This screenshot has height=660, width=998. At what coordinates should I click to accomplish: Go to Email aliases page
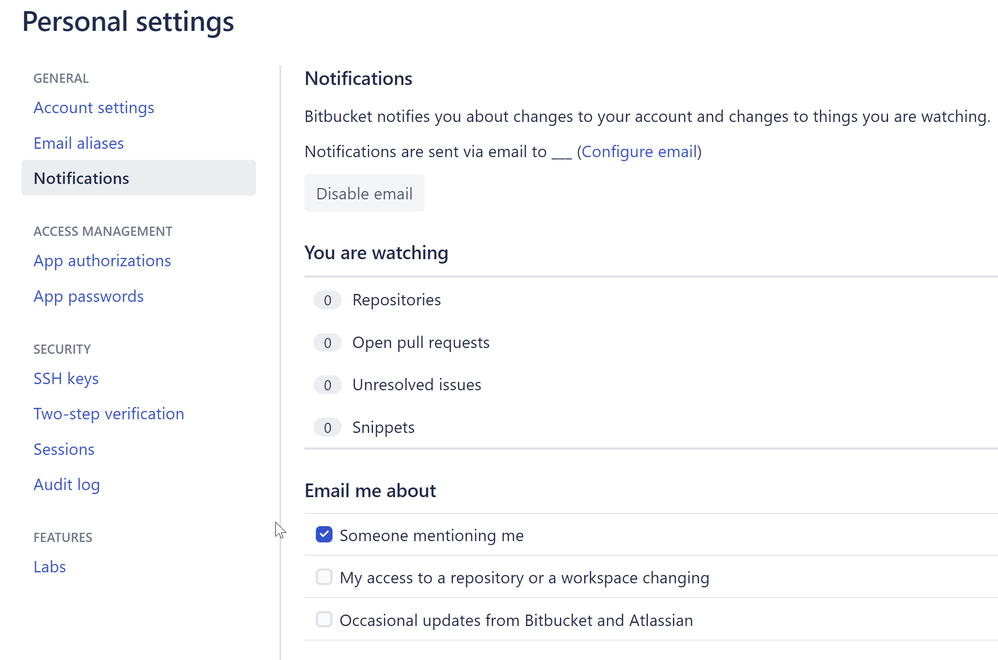[78, 143]
